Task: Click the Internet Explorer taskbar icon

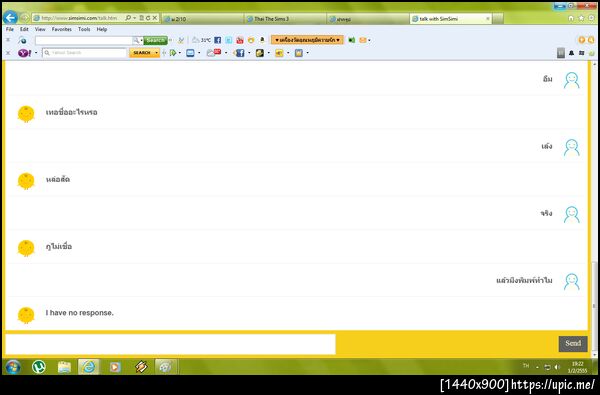Action: tap(89, 367)
